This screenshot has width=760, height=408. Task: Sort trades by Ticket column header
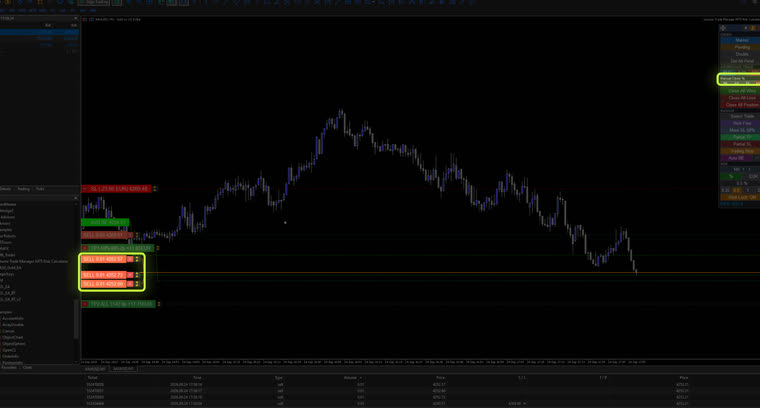coord(92,377)
